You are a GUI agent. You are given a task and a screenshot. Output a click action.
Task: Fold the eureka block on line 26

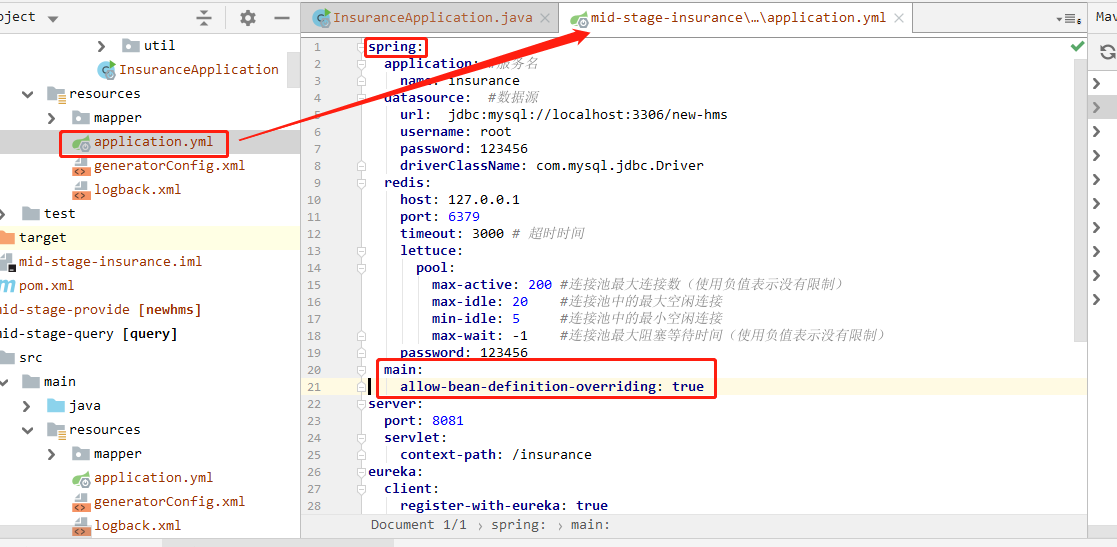point(361,472)
